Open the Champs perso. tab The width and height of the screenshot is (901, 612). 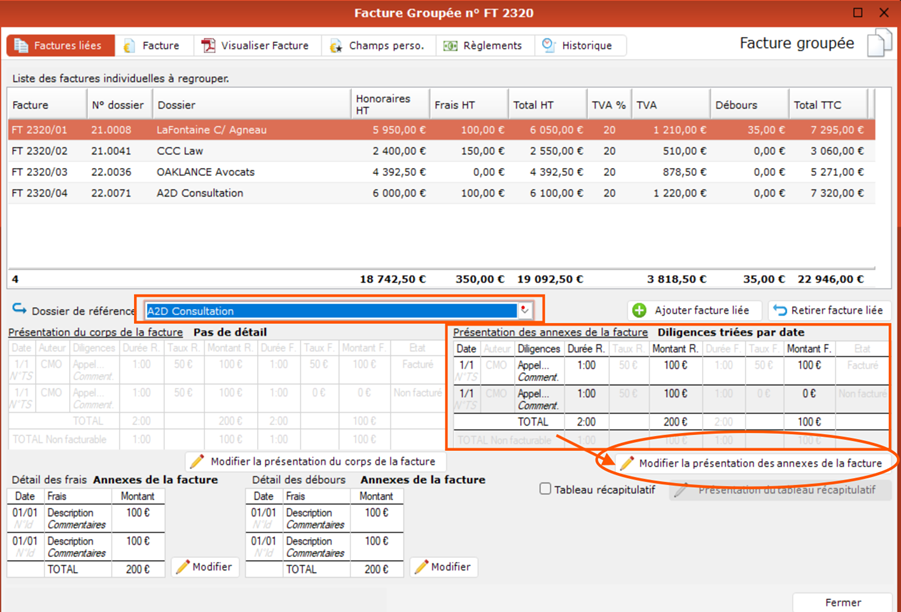tap(377, 46)
